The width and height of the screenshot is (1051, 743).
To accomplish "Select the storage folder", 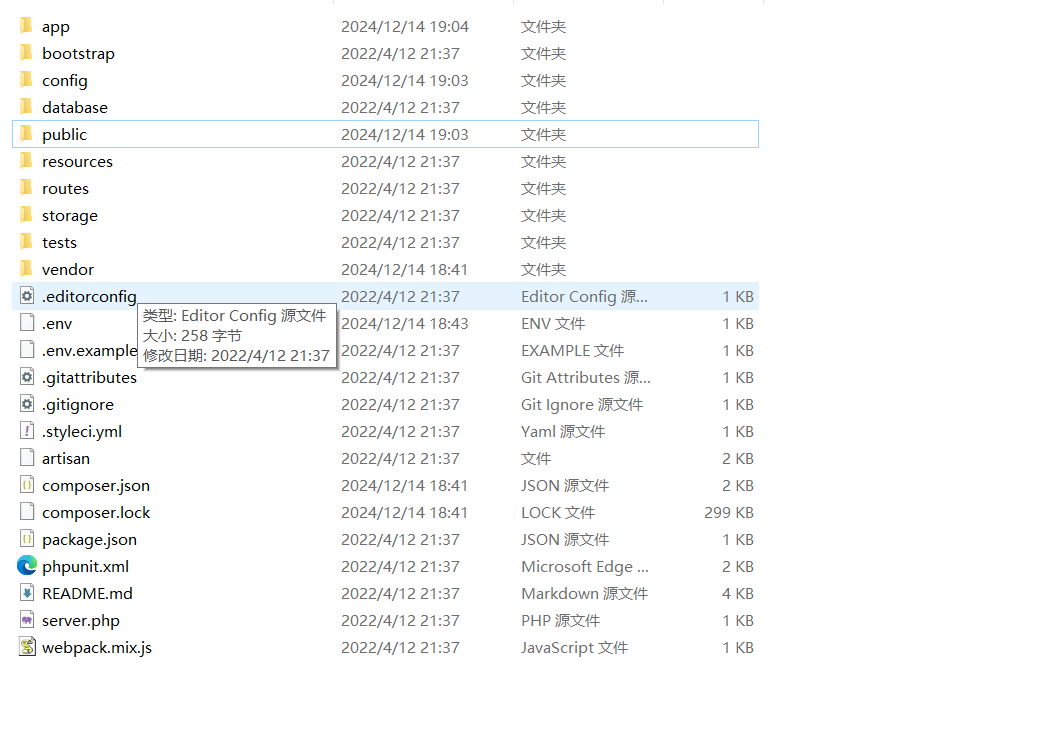I will tap(69, 215).
